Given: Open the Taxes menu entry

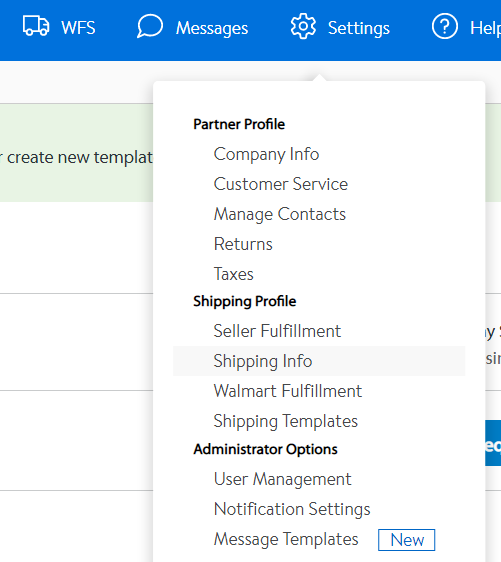Looking at the screenshot, I should [233, 274].
